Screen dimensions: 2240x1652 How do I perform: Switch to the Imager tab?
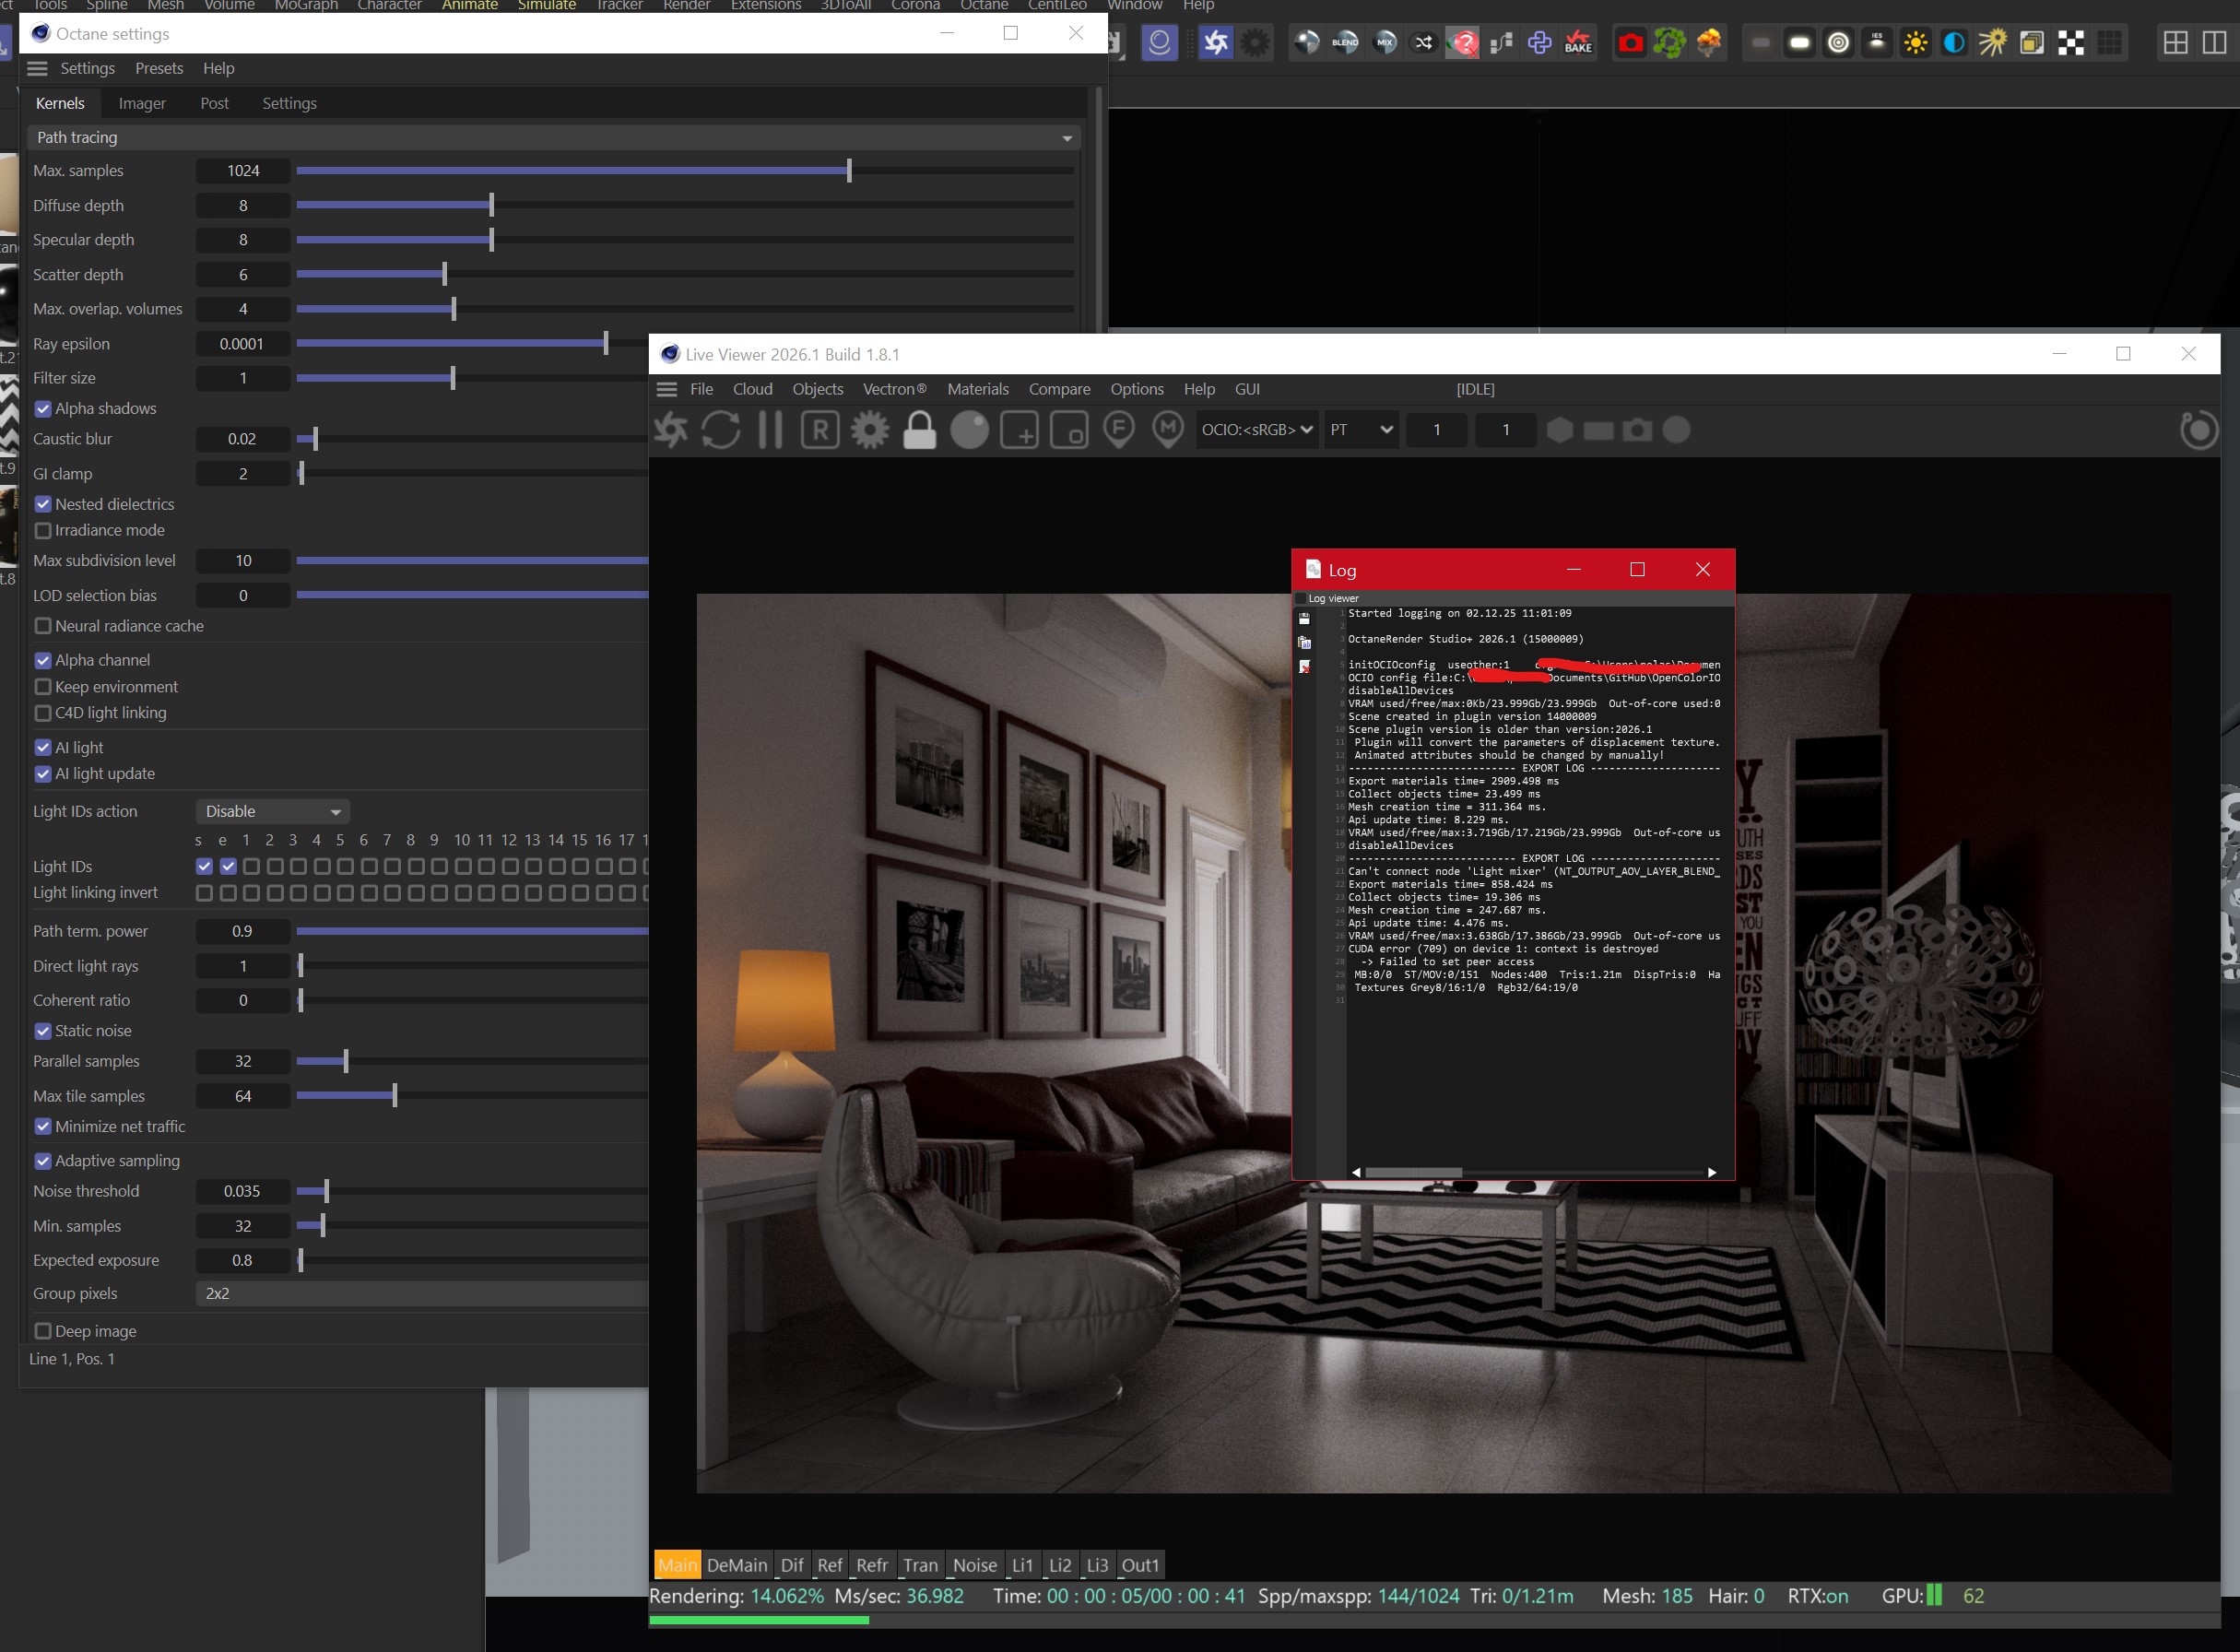(x=142, y=104)
